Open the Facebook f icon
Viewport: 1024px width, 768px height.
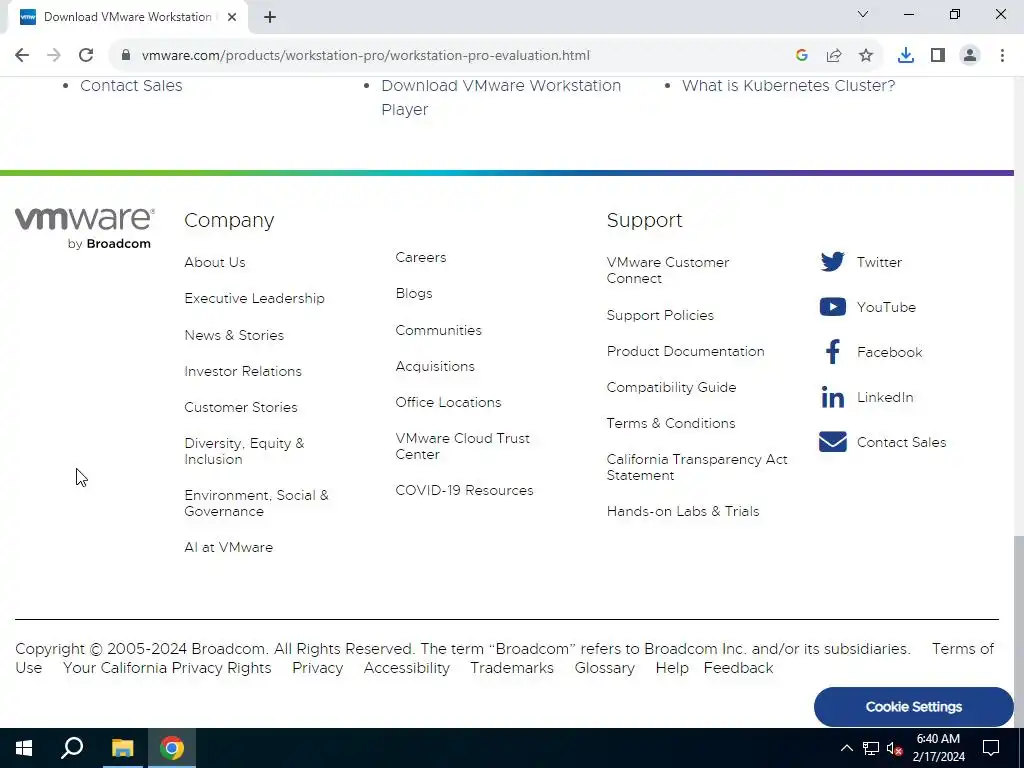[832, 352]
